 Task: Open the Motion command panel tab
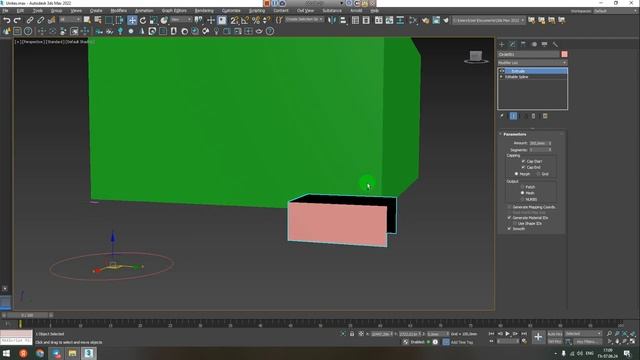534,44
